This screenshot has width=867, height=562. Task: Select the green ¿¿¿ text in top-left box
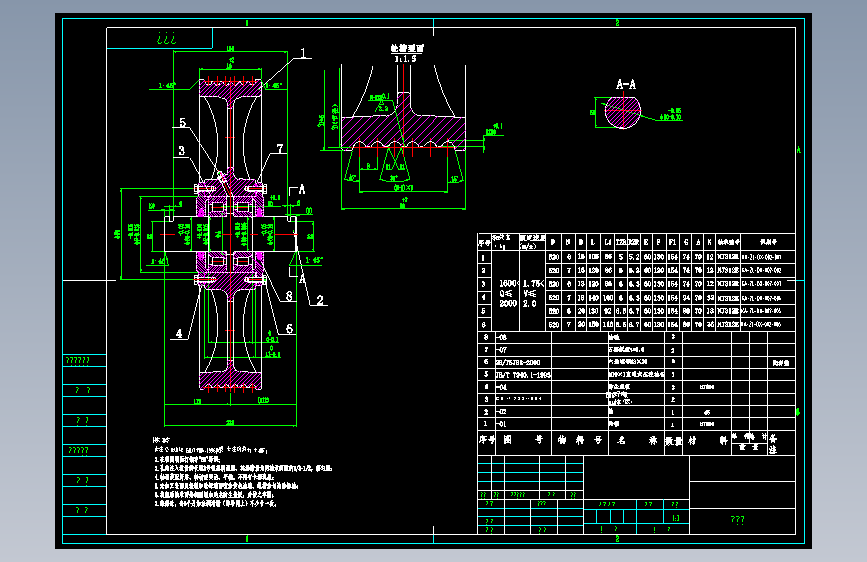[166, 39]
